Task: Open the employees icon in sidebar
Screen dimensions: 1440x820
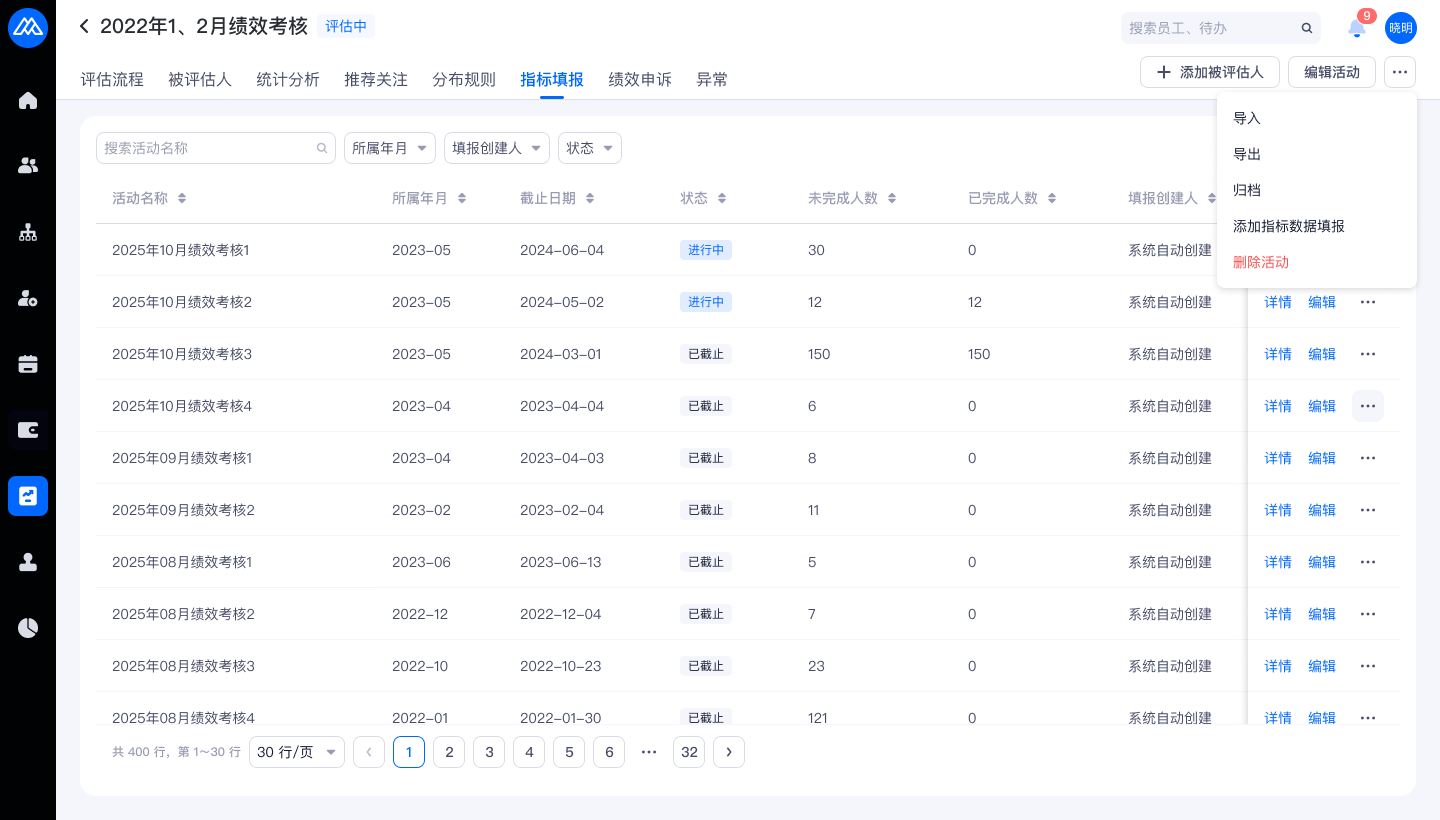Action: (x=28, y=166)
